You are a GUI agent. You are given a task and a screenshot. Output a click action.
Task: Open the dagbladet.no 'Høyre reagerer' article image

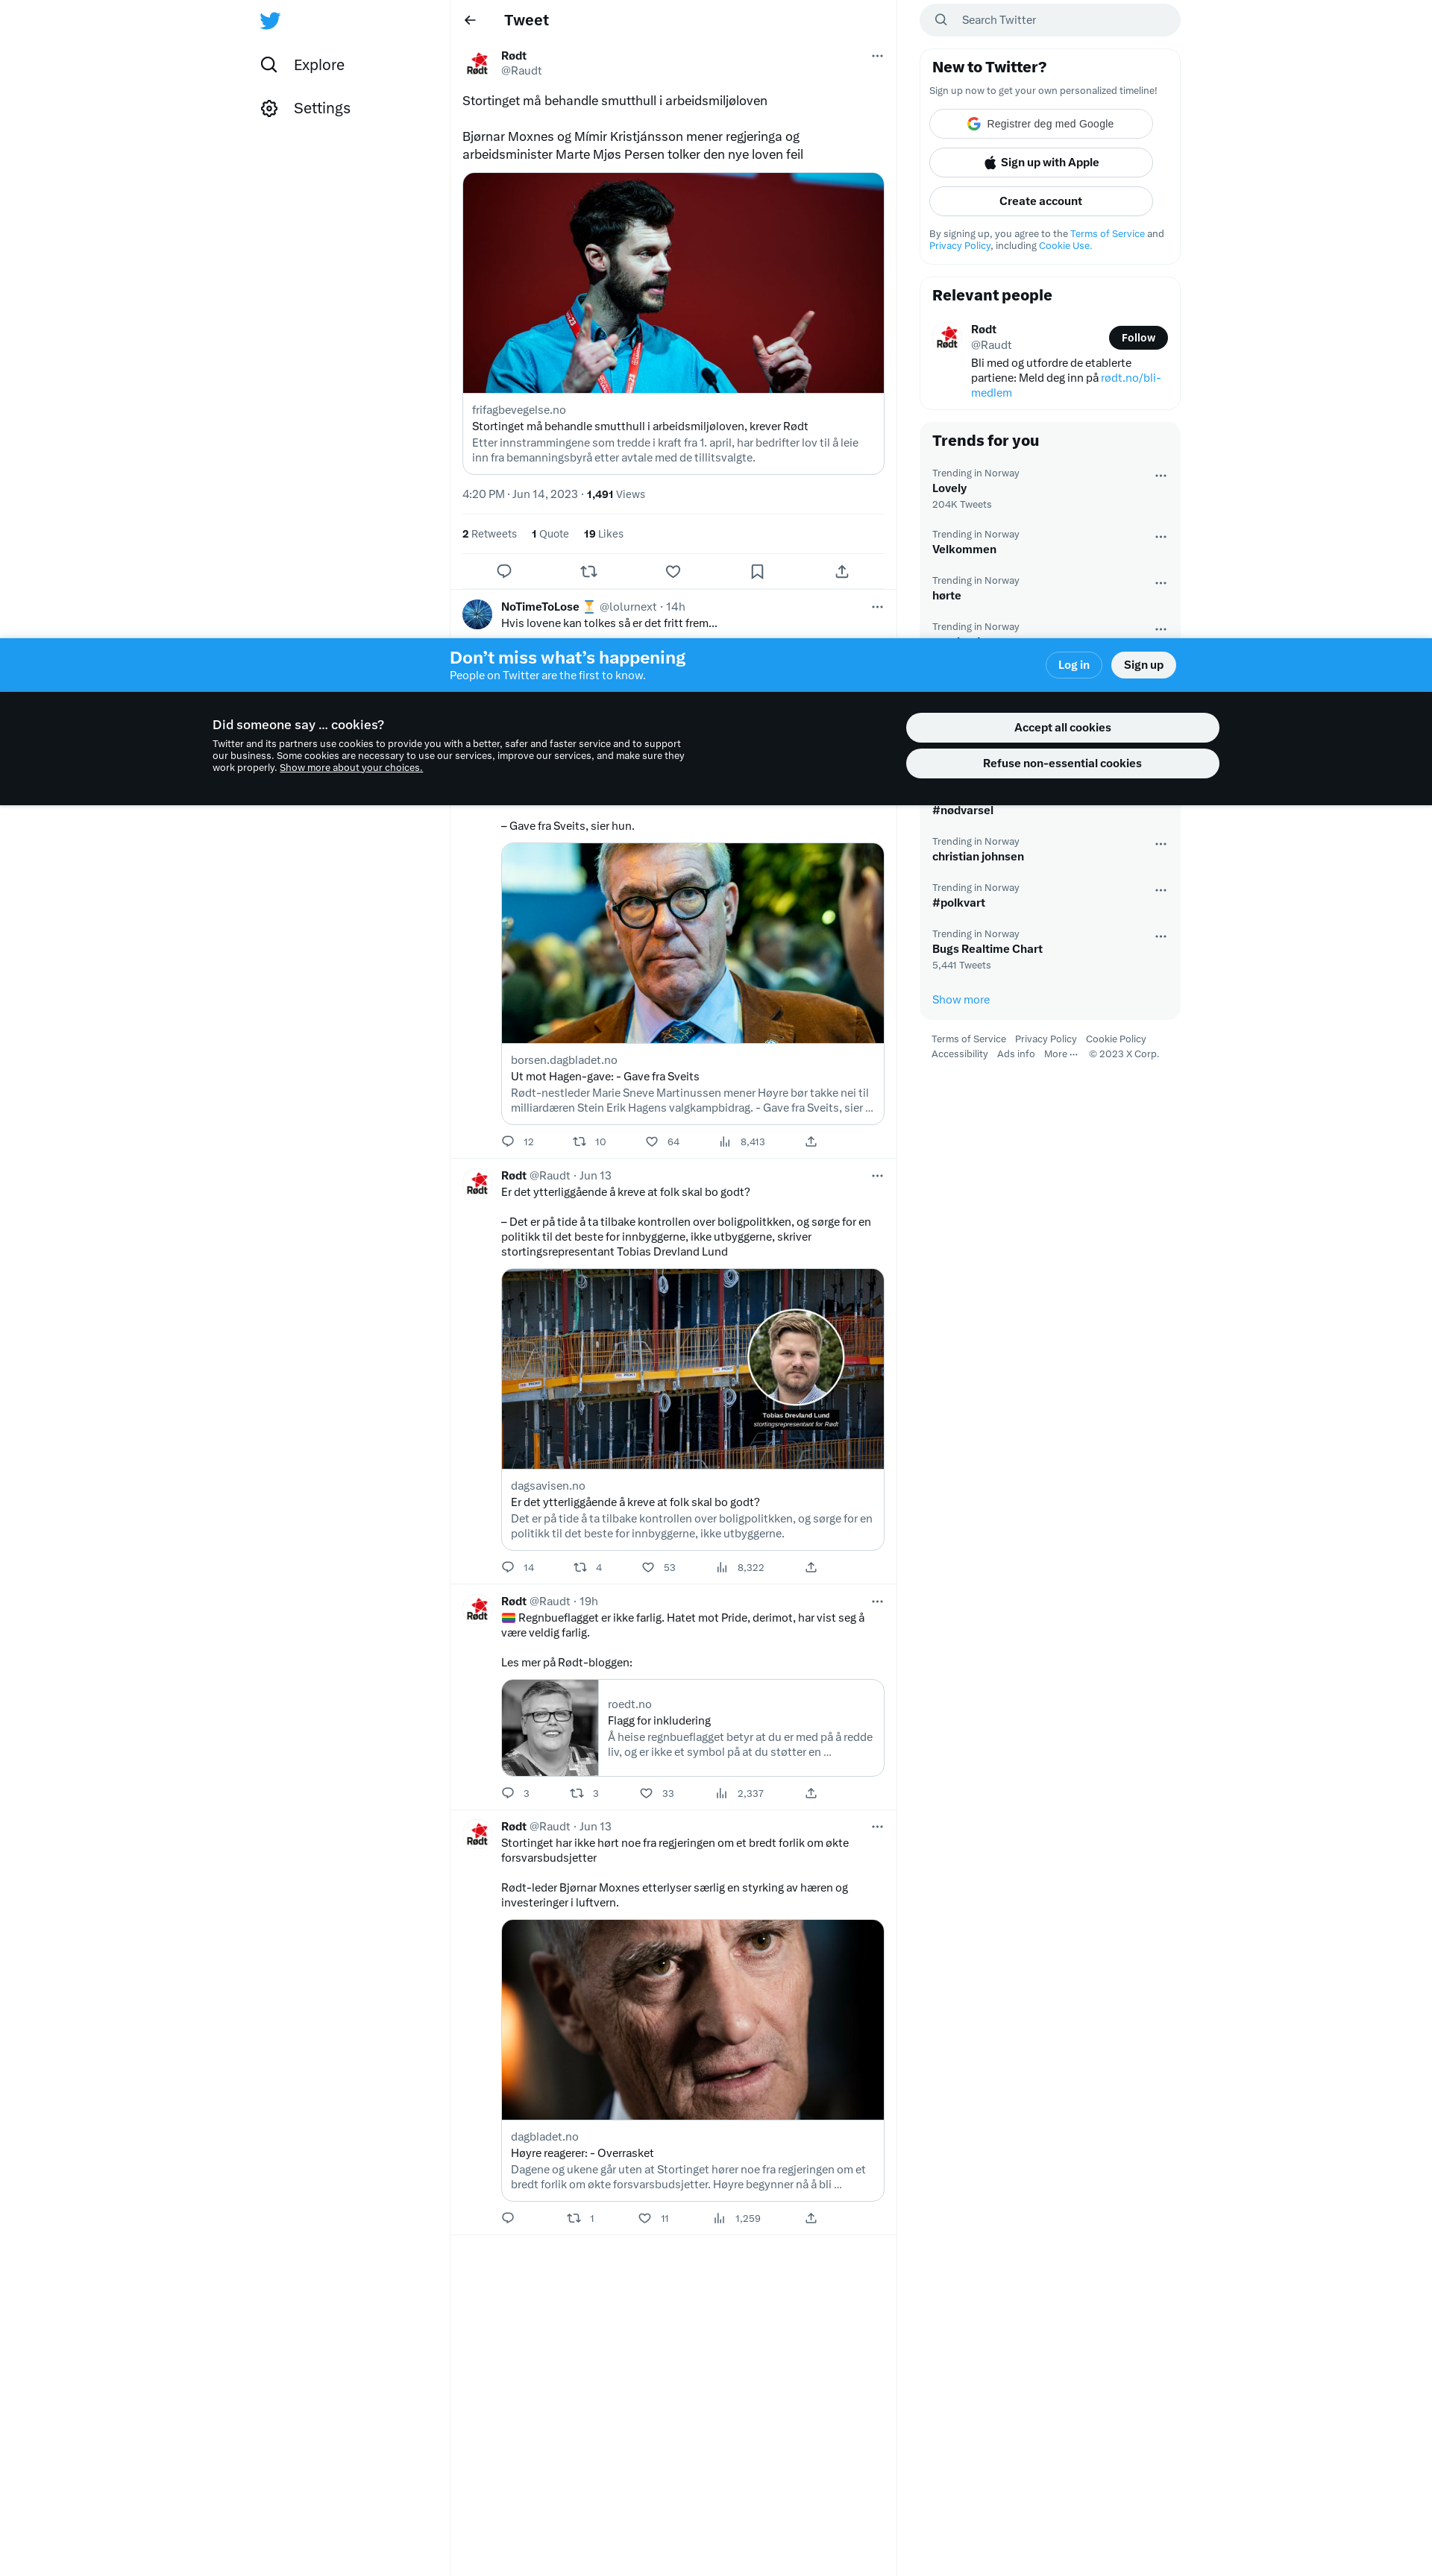click(x=692, y=2020)
